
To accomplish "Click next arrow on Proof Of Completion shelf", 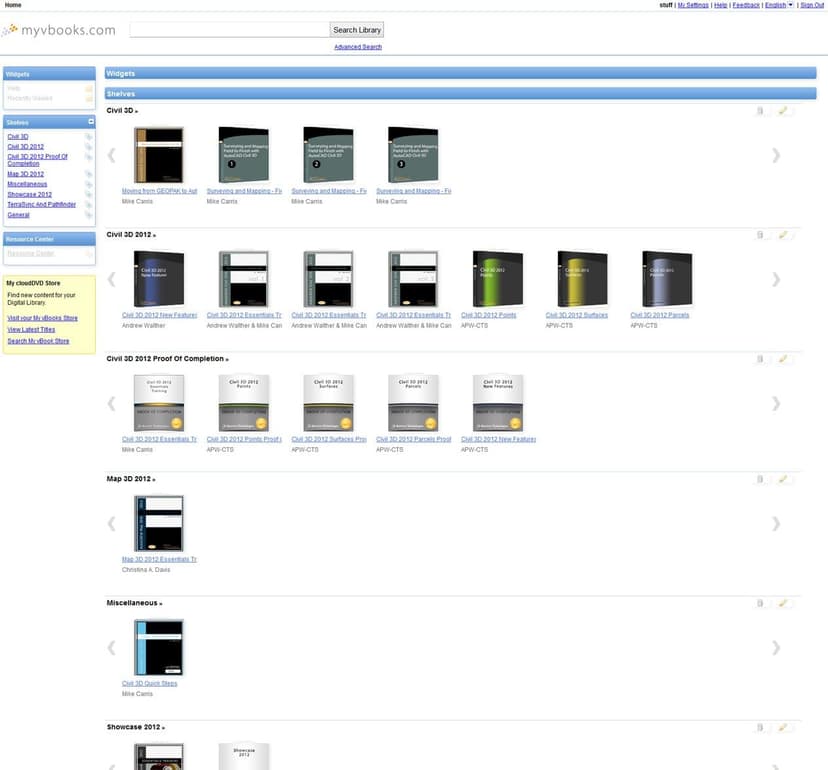I will point(775,403).
